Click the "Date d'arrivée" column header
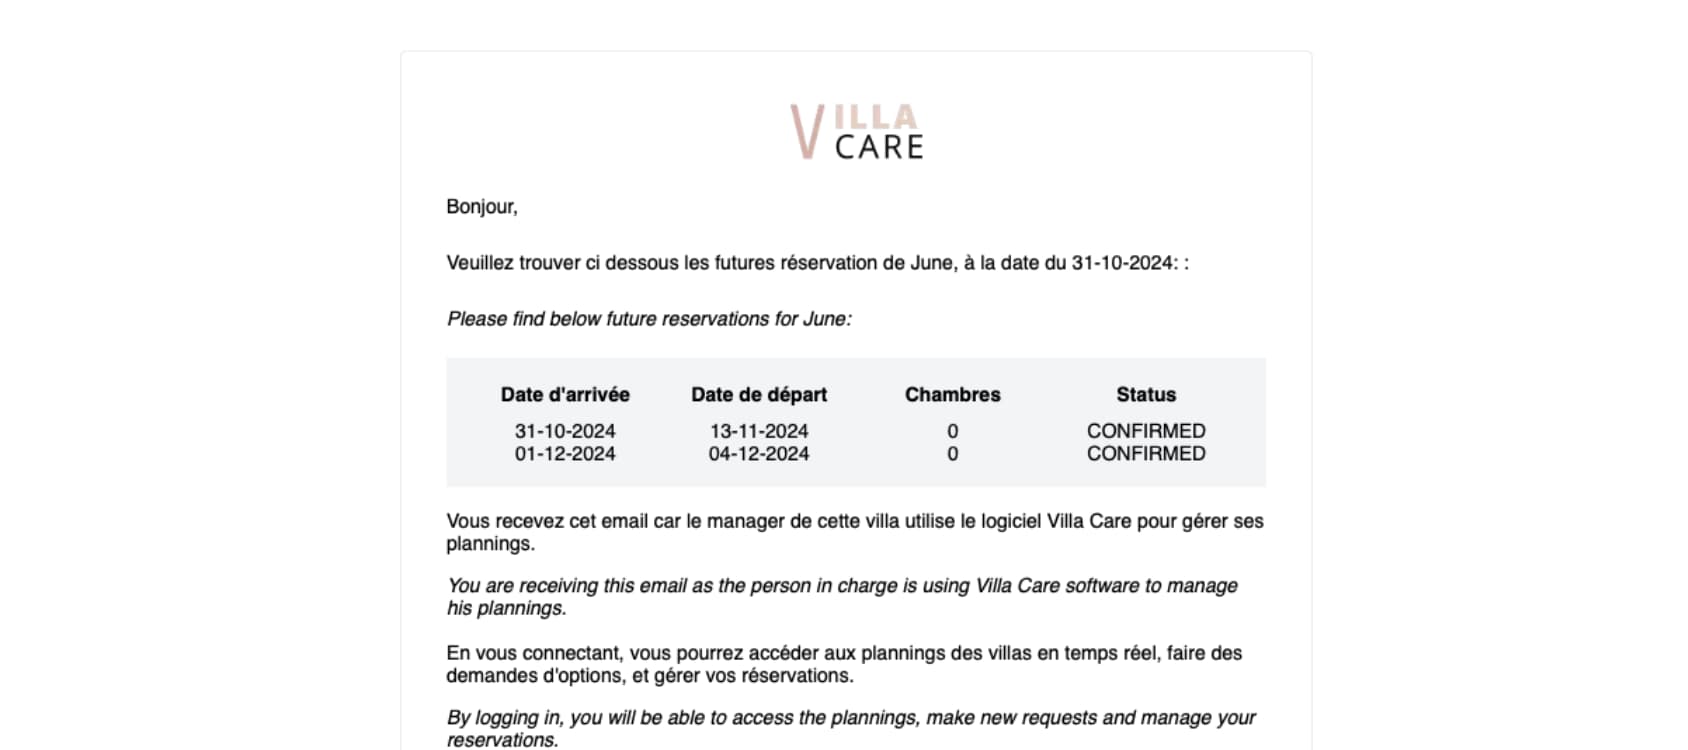This screenshot has height=750, width=1688. [x=565, y=395]
